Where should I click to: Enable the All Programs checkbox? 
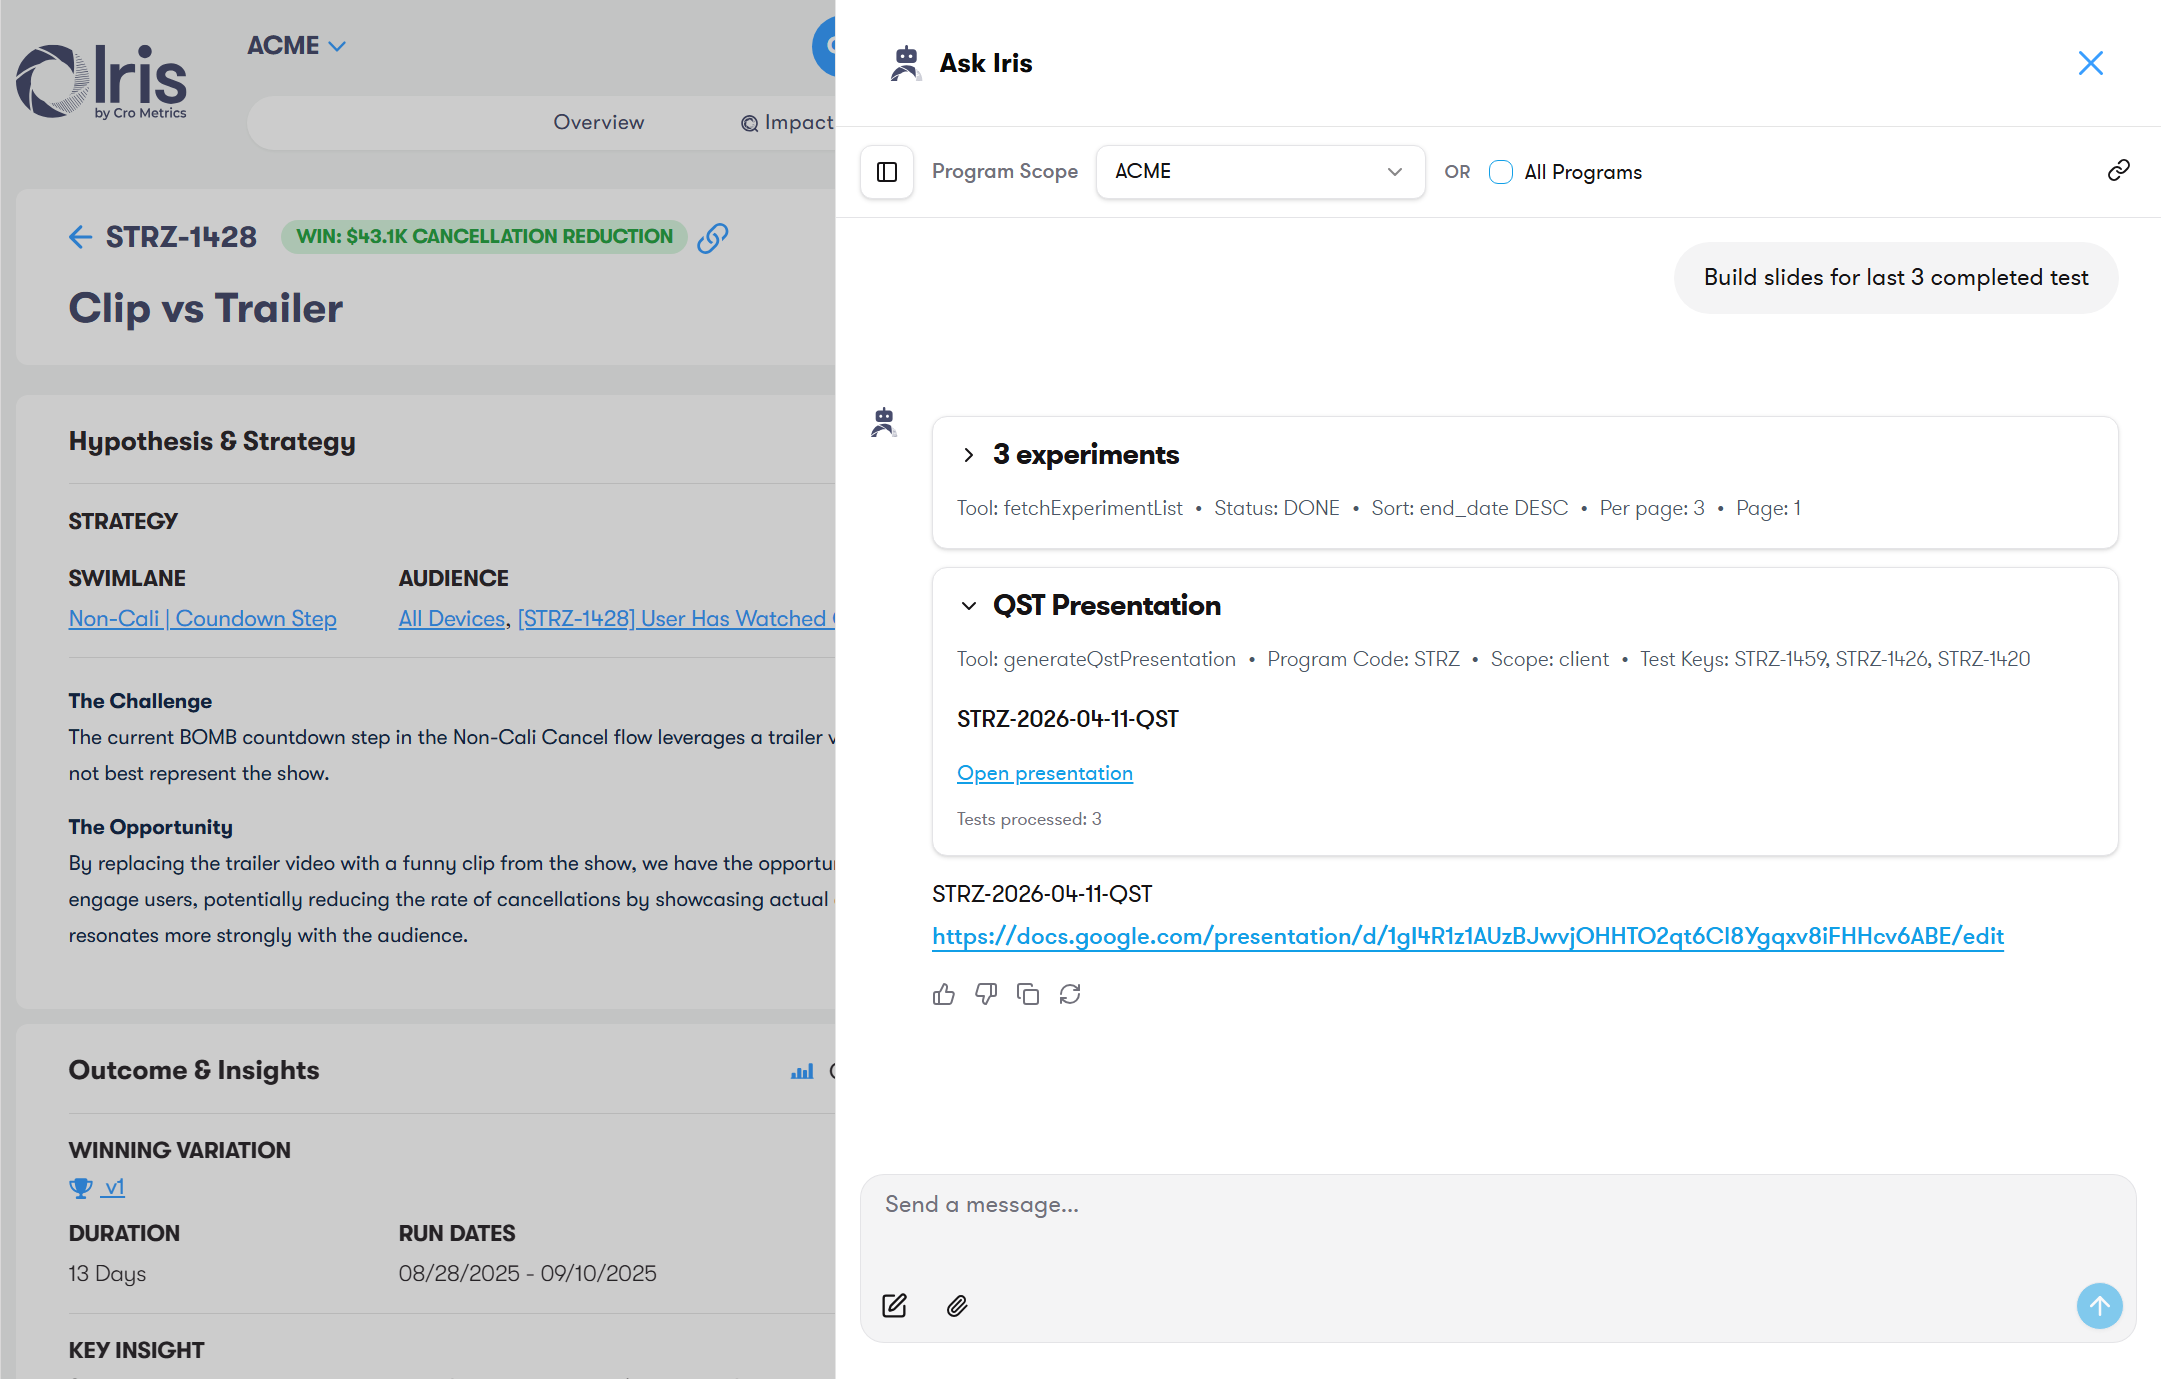pos(1500,172)
